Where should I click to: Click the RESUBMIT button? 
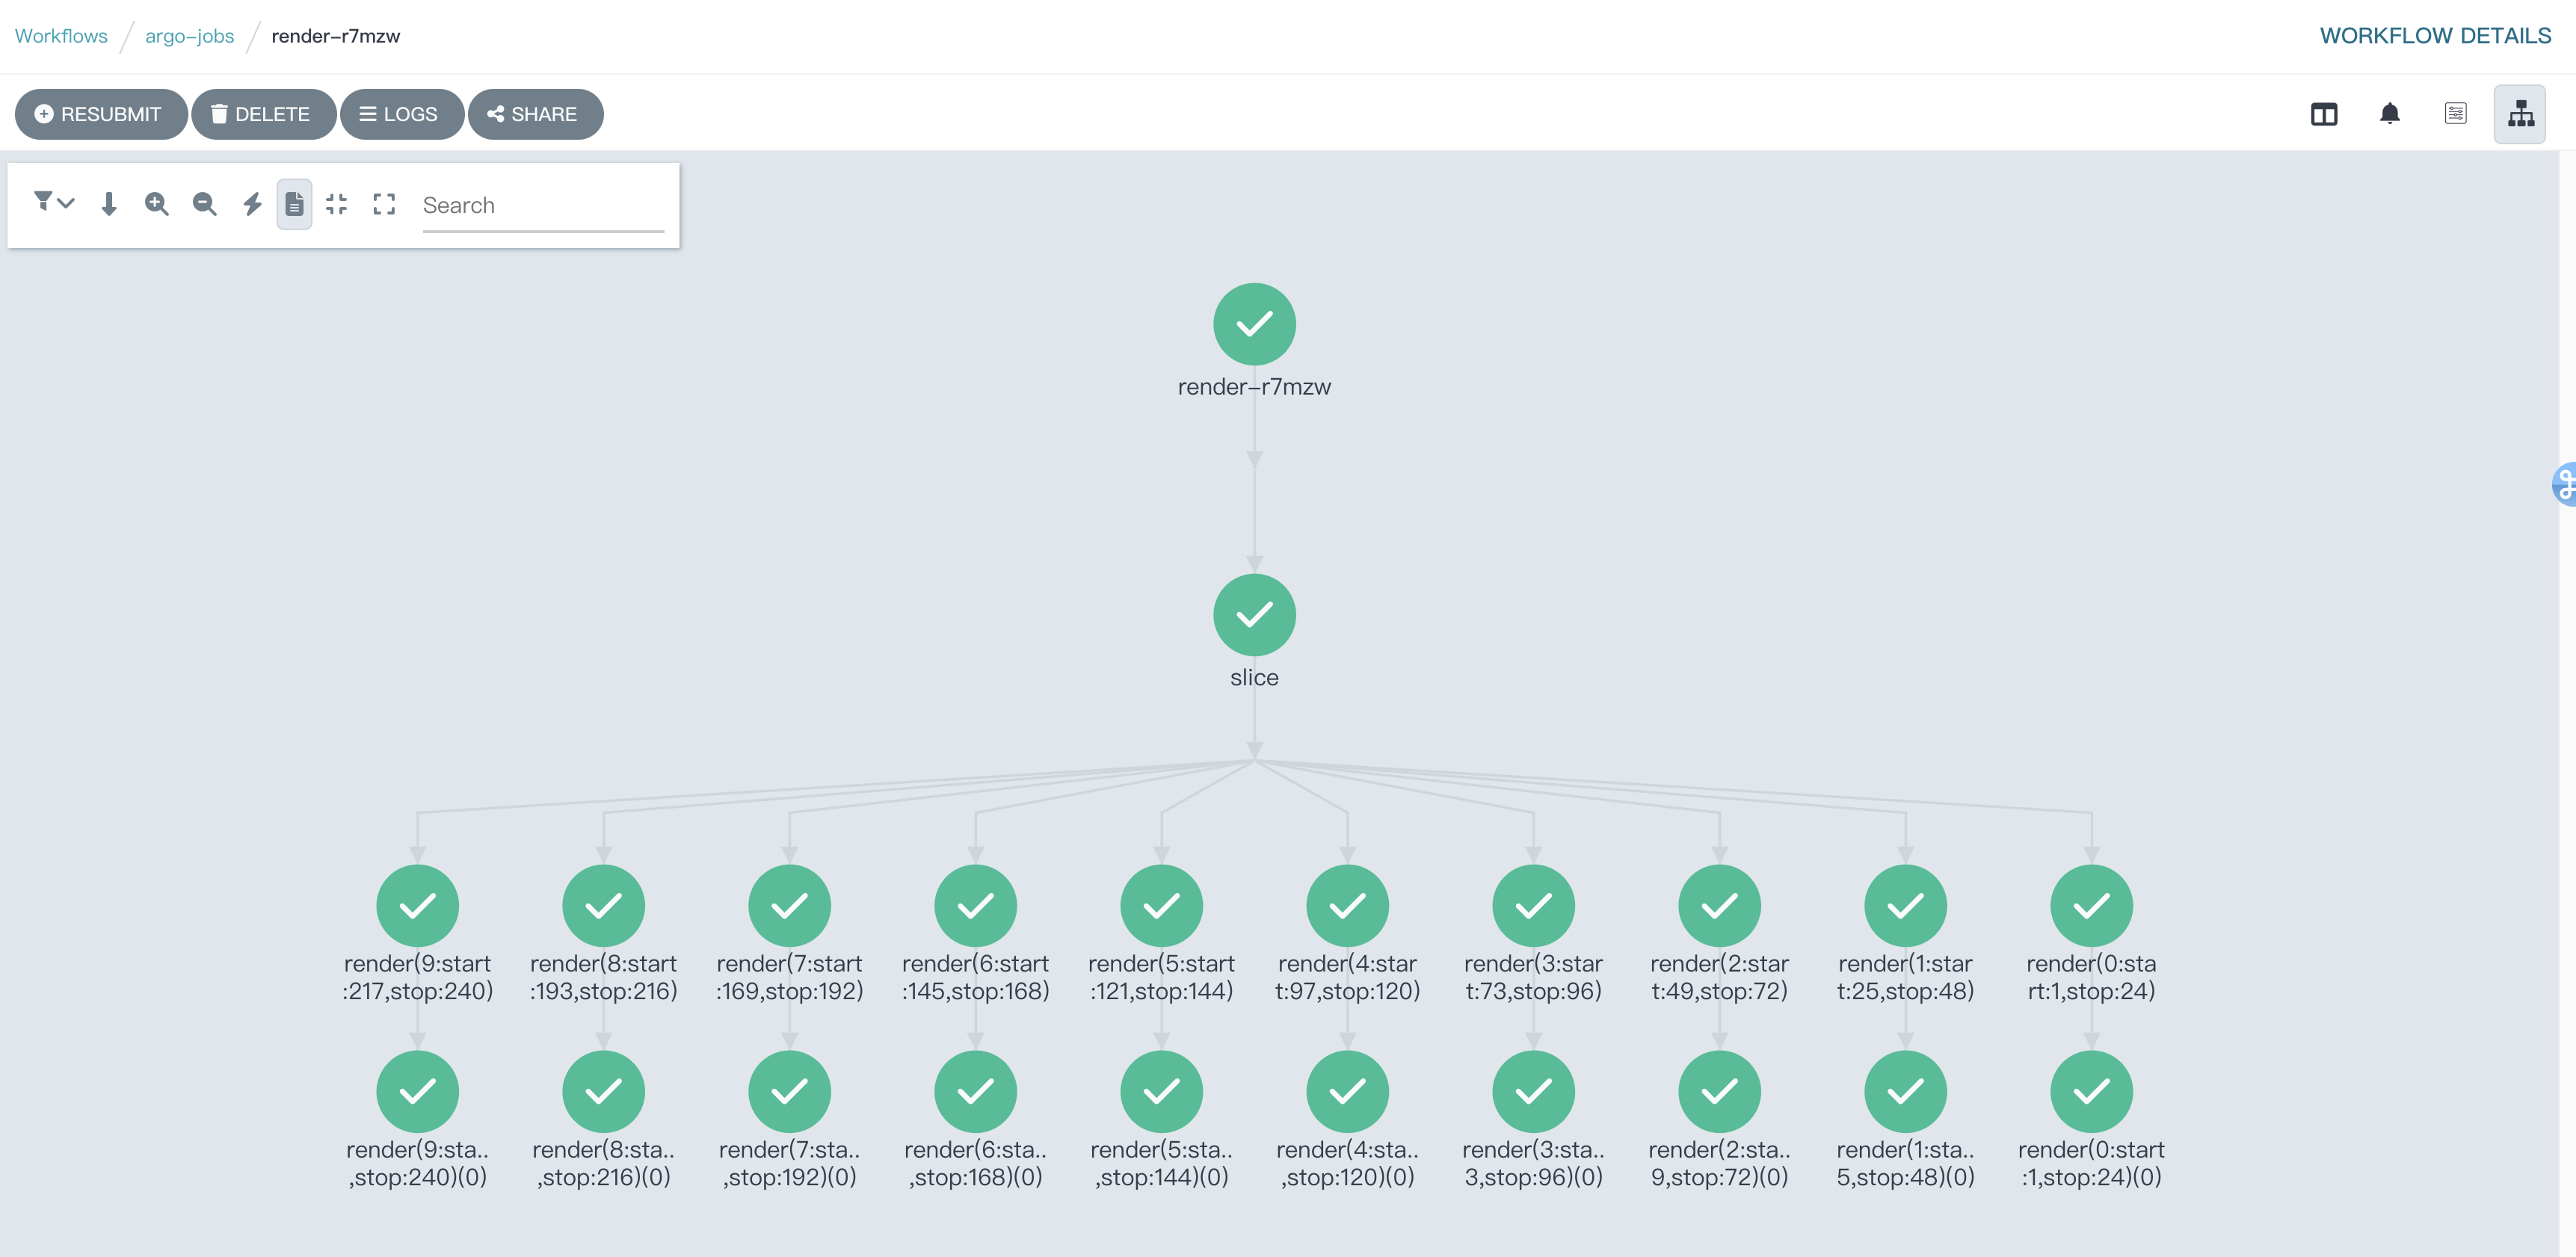[100, 114]
